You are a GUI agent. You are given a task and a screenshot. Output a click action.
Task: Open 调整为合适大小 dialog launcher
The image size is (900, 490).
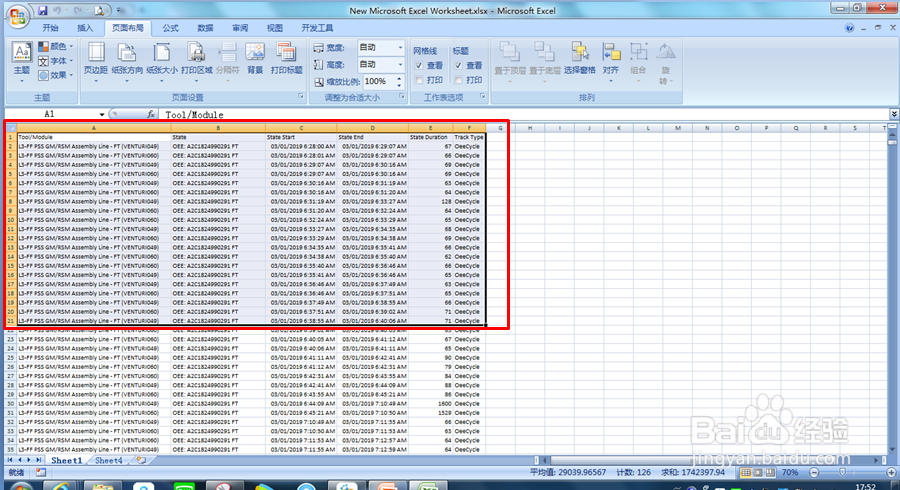tap(402, 96)
